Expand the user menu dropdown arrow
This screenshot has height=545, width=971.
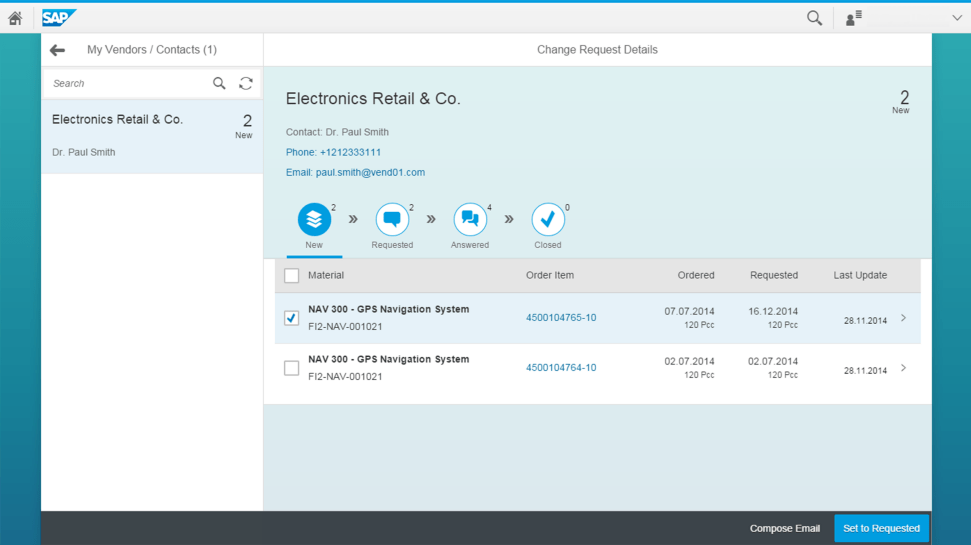point(956,18)
